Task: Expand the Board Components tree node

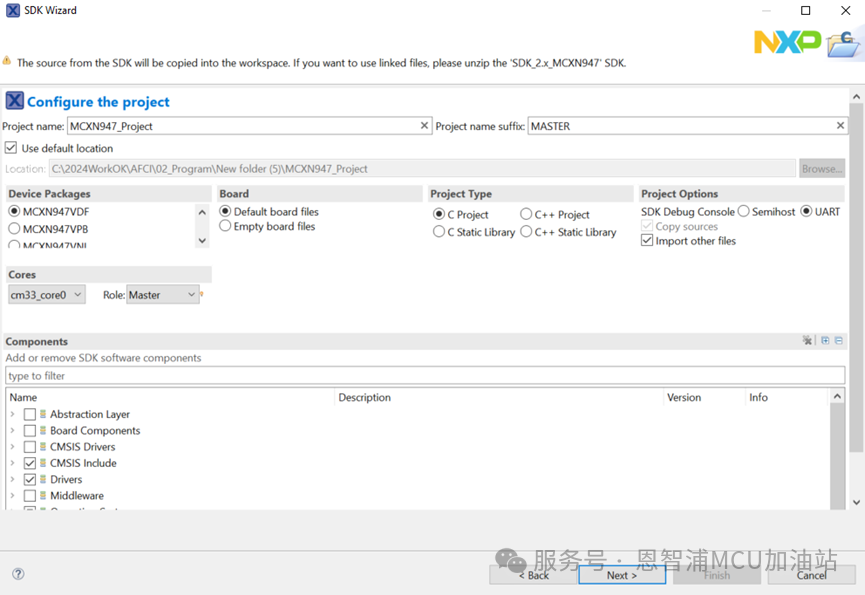Action: pyautogui.click(x=12, y=430)
